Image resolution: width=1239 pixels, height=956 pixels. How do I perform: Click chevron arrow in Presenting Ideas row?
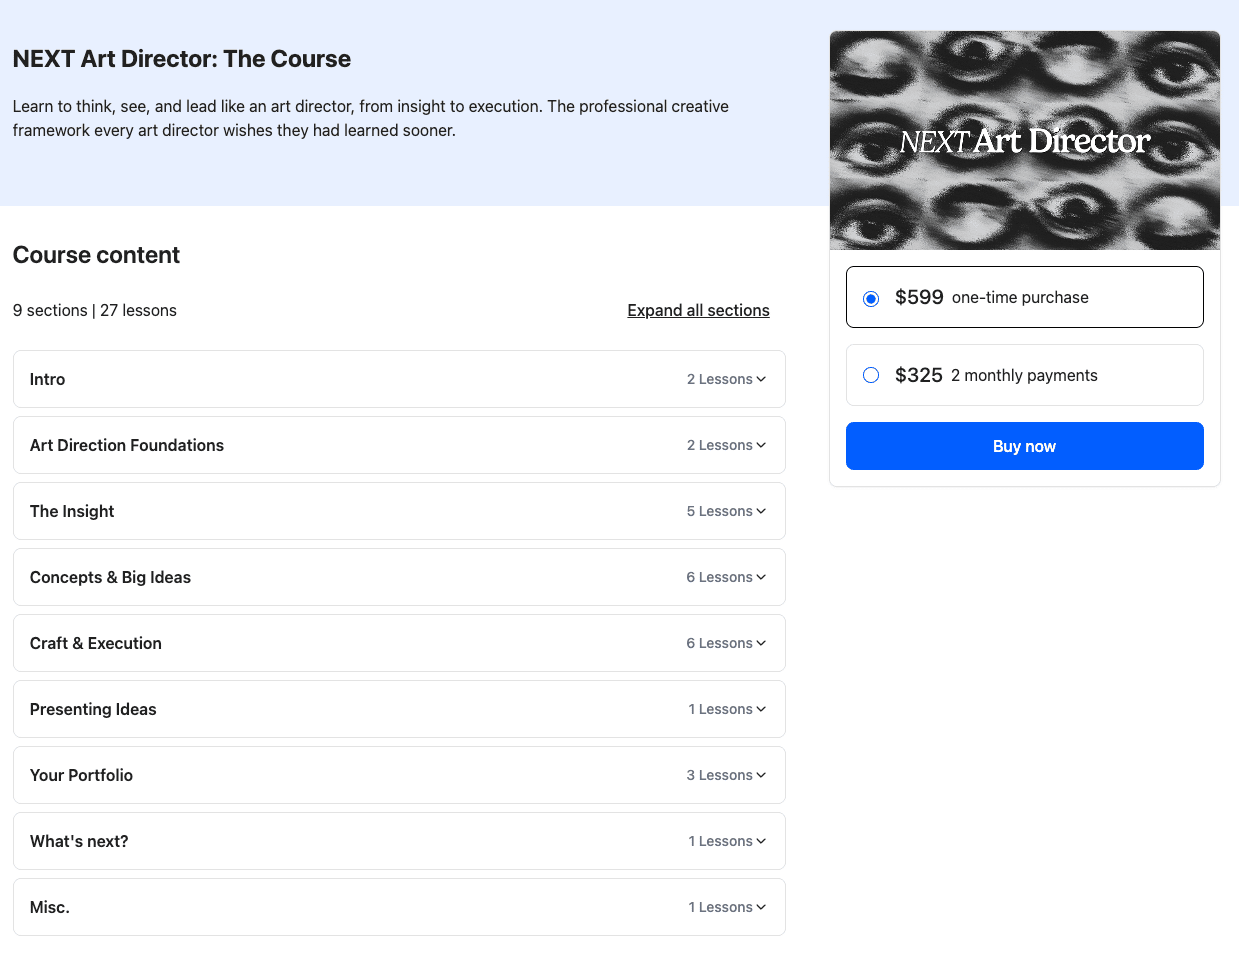pyautogui.click(x=761, y=709)
